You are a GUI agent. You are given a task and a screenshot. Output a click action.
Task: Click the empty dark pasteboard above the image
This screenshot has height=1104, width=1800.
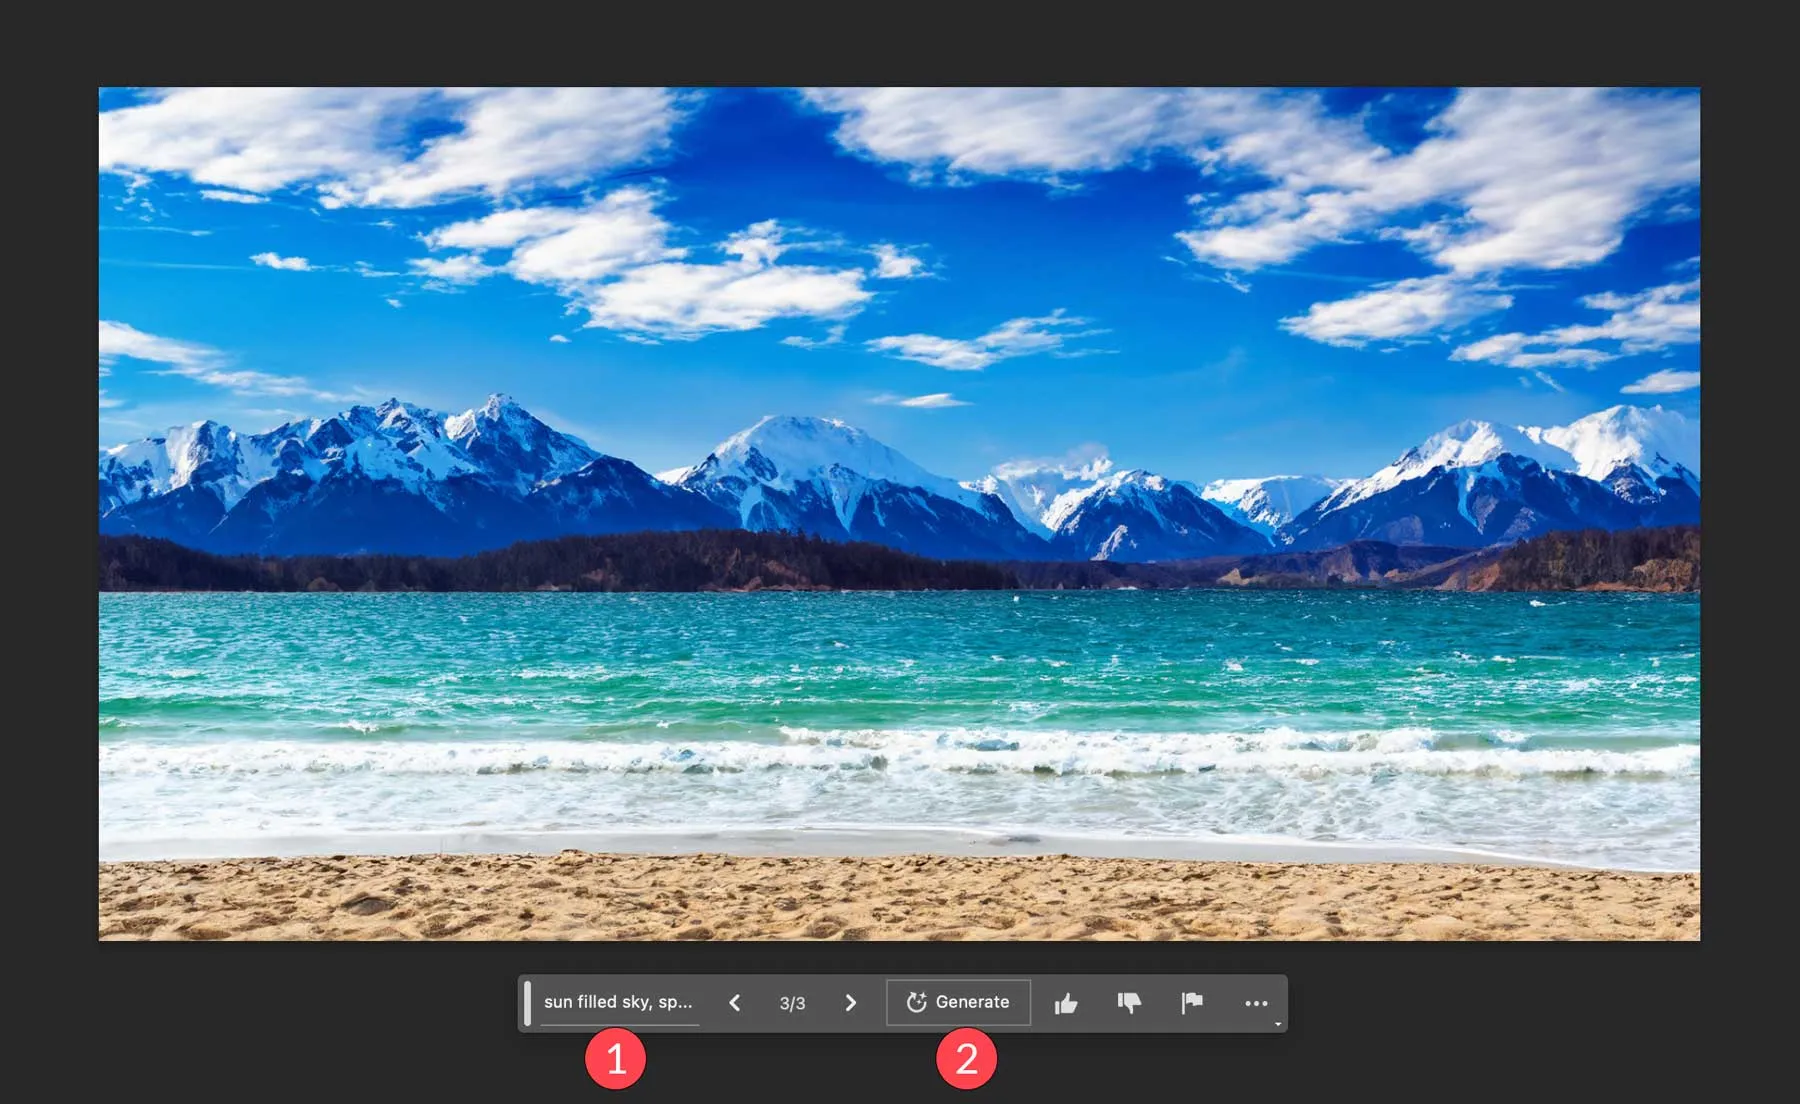coord(900,42)
